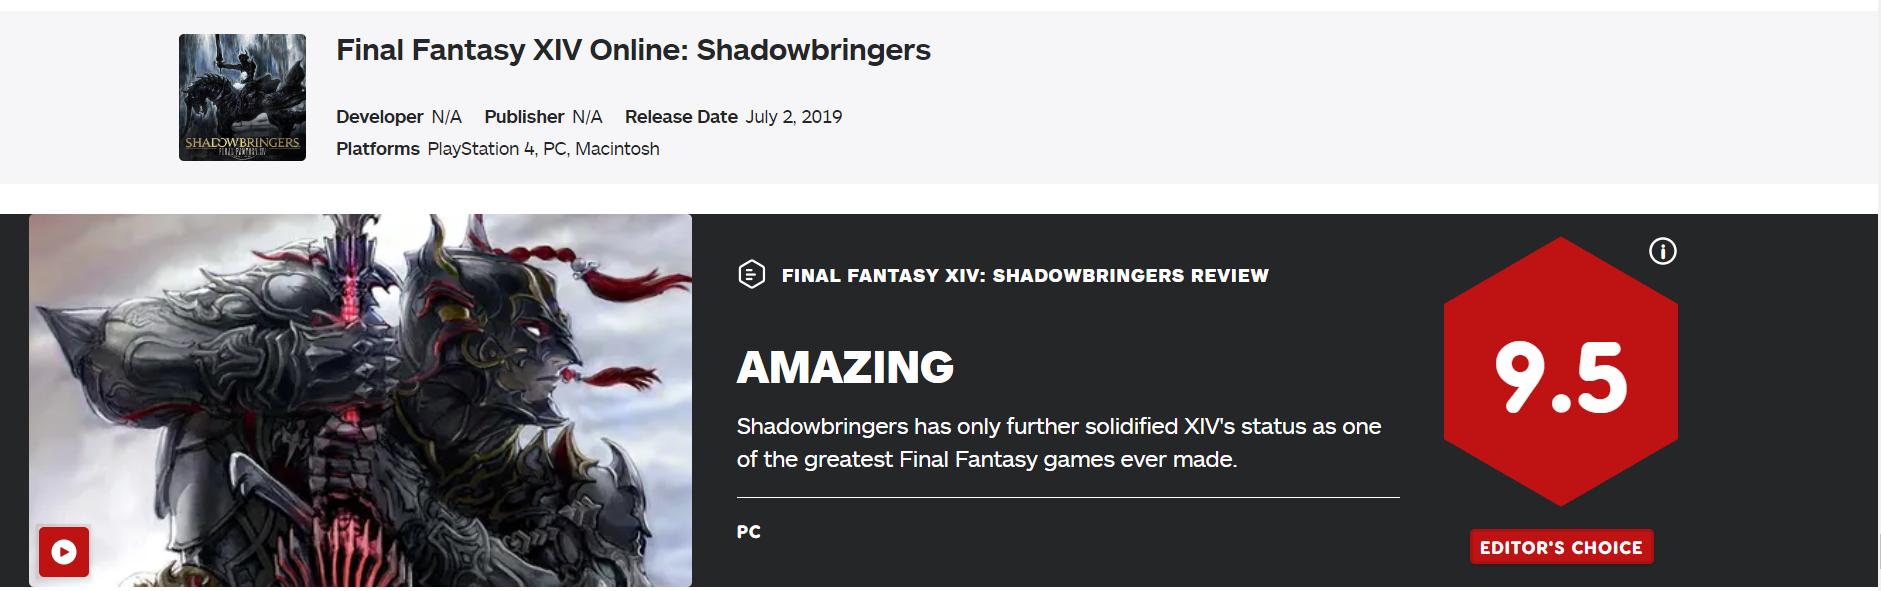Image resolution: width=1881 pixels, height=591 pixels.
Task: Click the Final Fantasy XIV Online: Shadowbringers heading
Action: coord(633,50)
